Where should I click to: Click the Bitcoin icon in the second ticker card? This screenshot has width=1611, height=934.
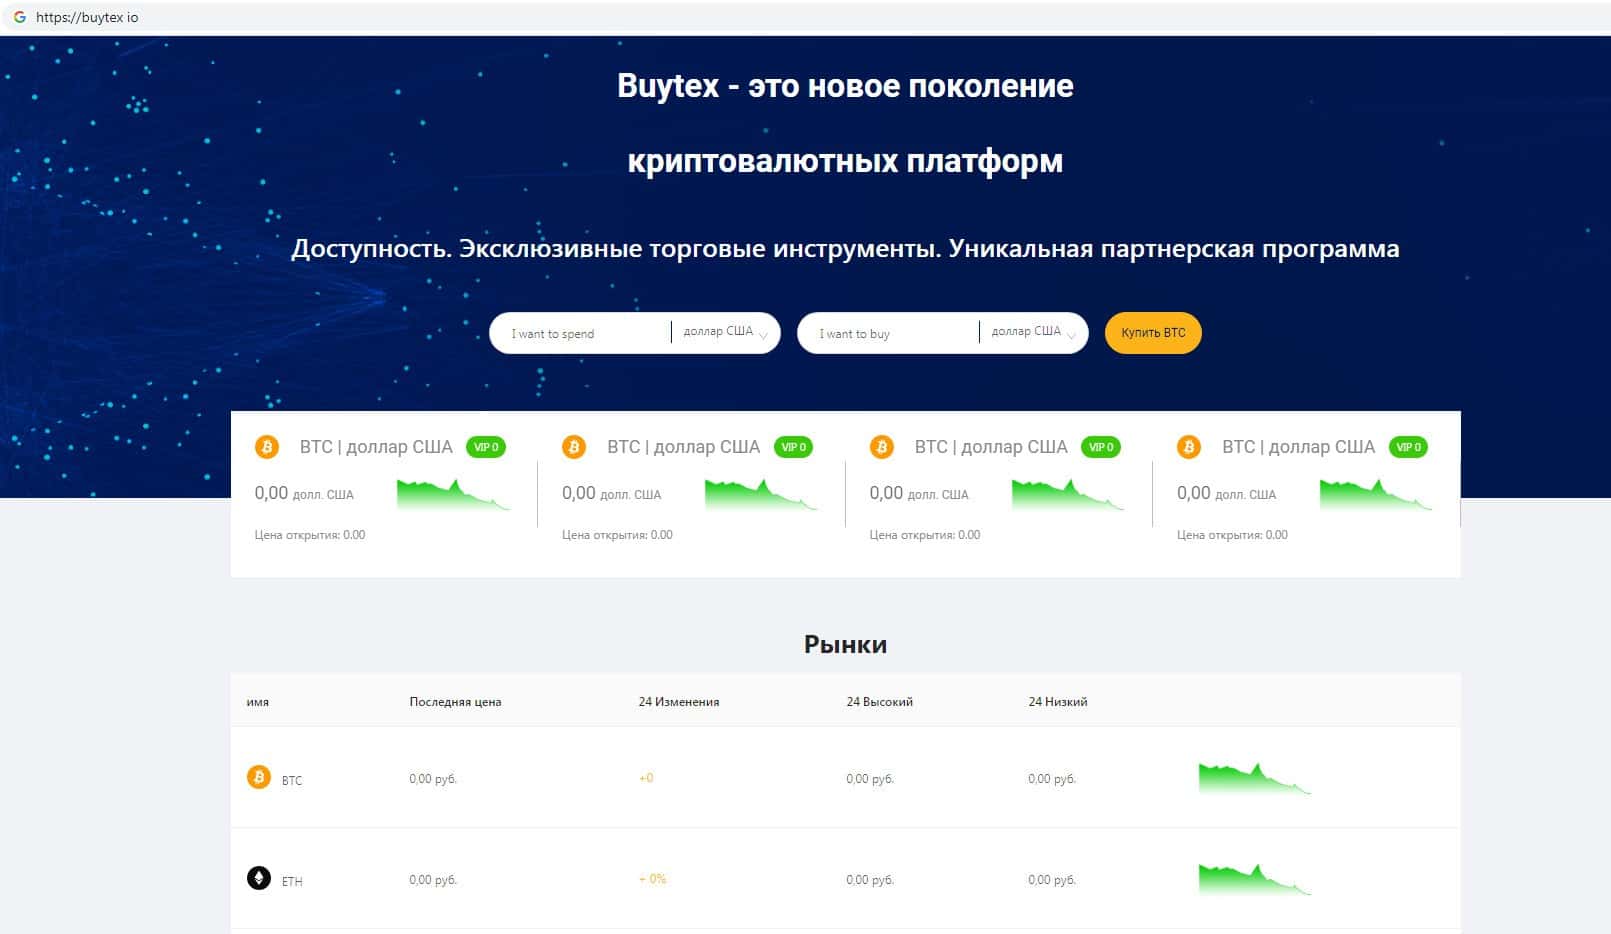coord(574,447)
